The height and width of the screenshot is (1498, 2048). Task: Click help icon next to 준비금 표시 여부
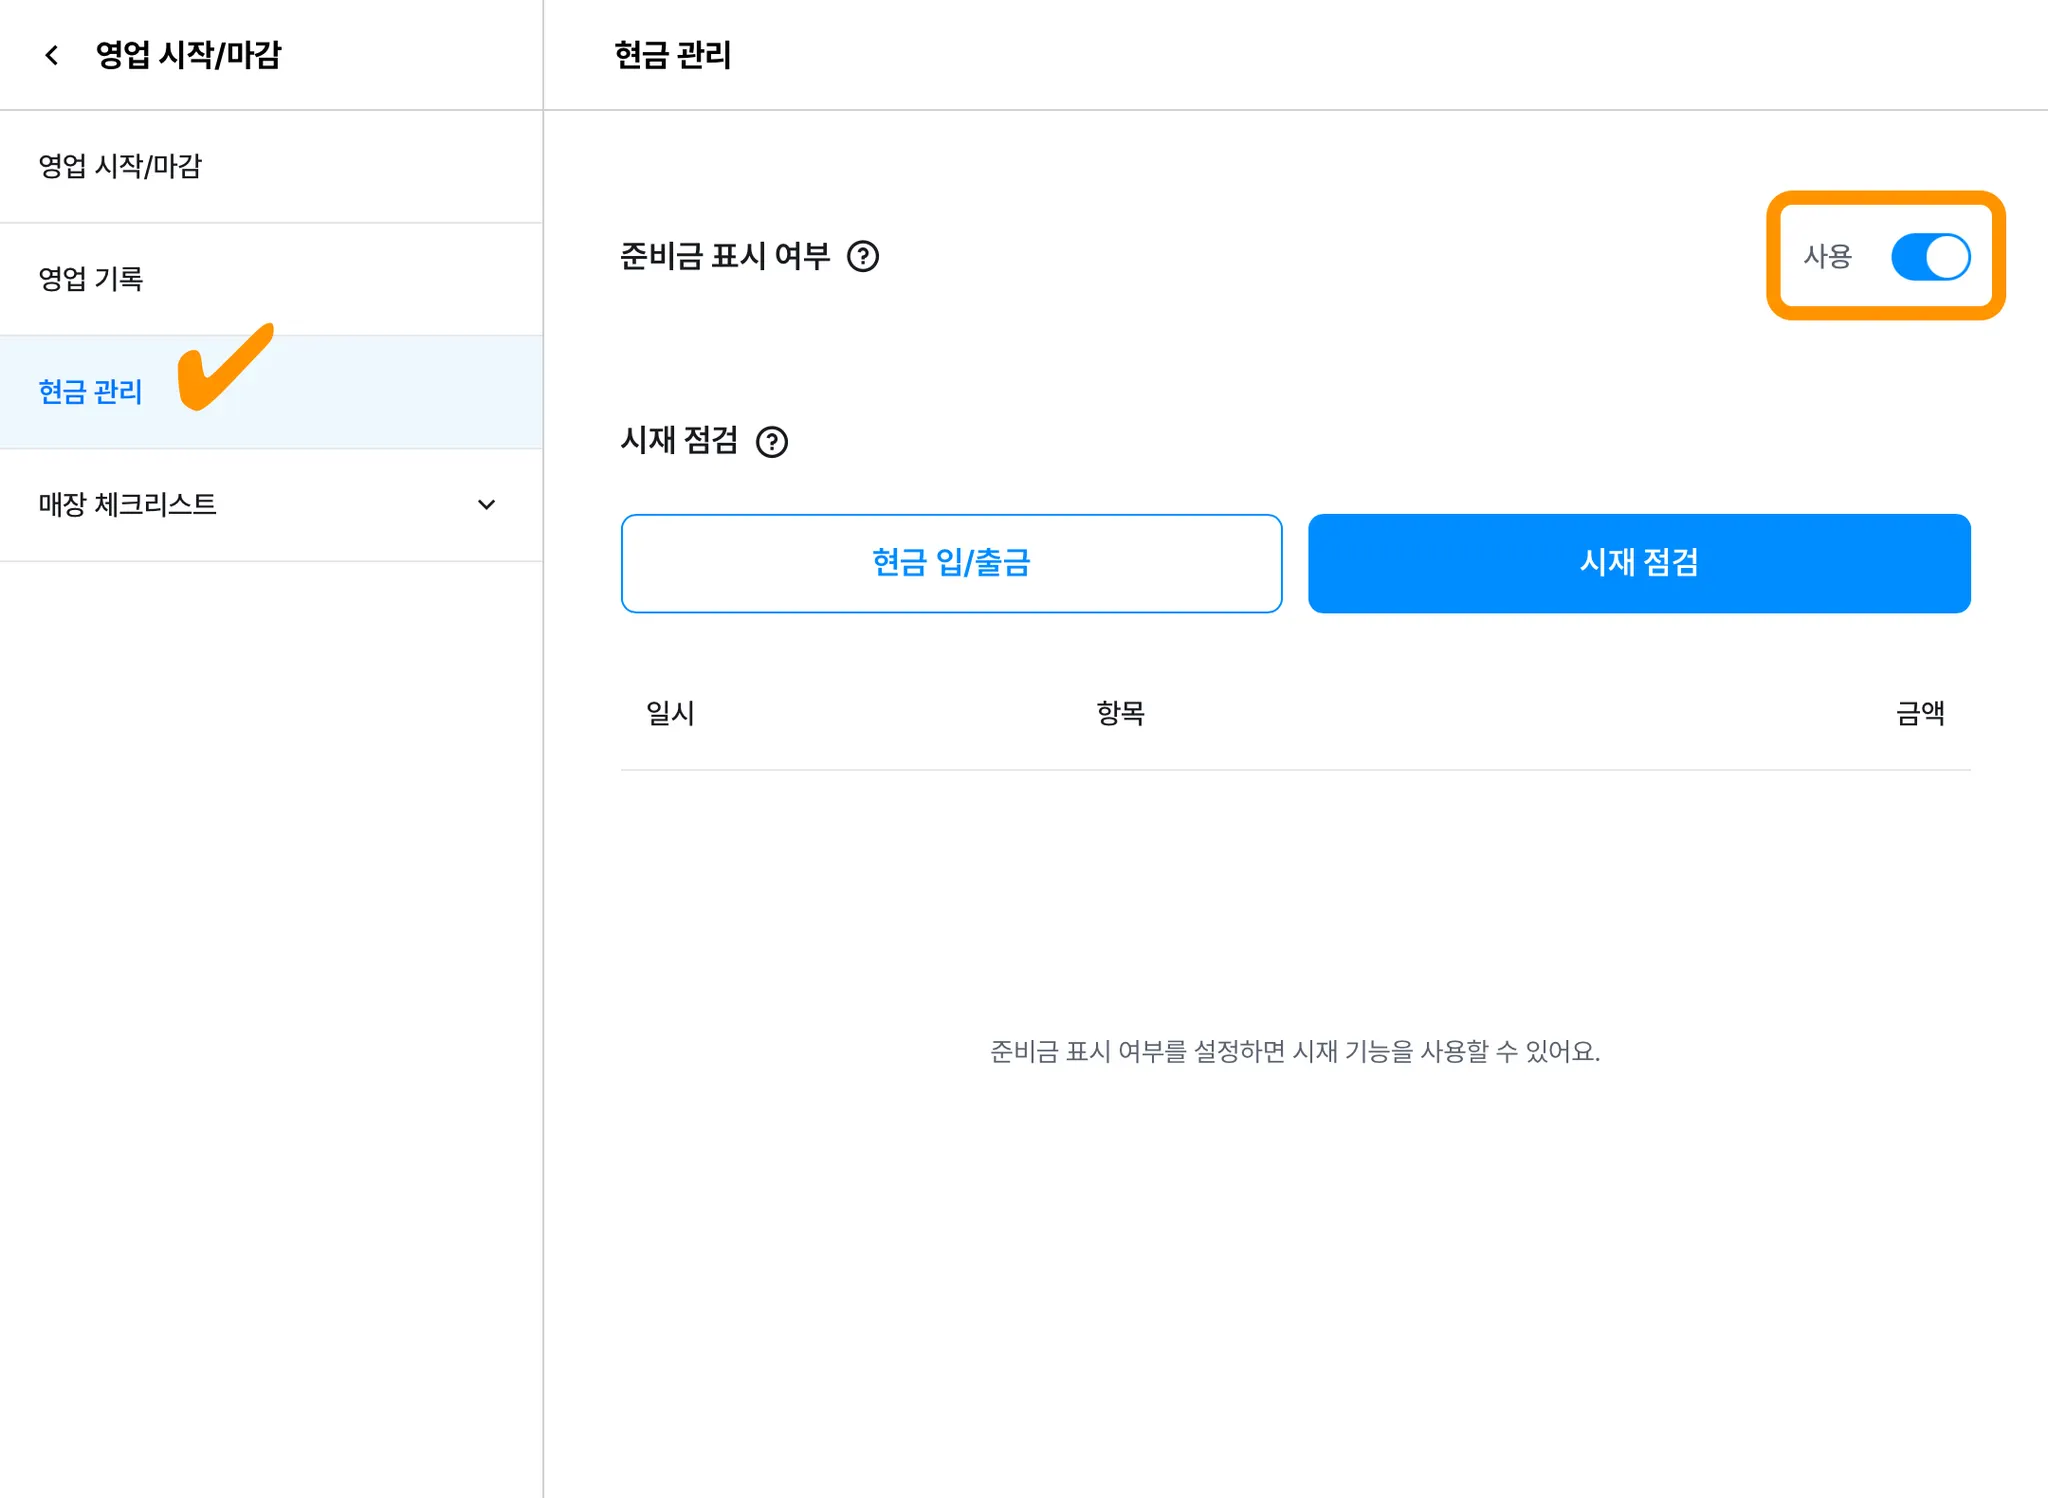[862, 257]
